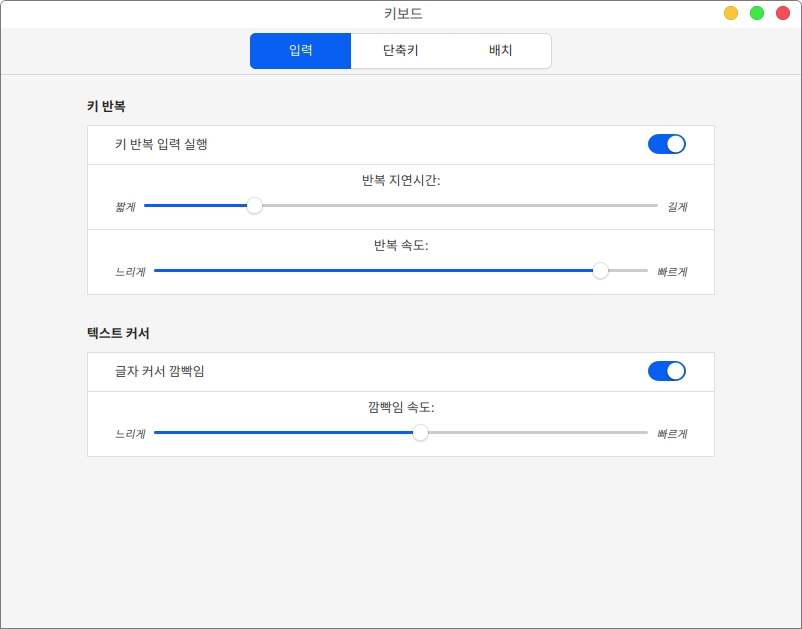Click the 키보드 window title
This screenshot has height=629, width=802.
(x=403, y=14)
